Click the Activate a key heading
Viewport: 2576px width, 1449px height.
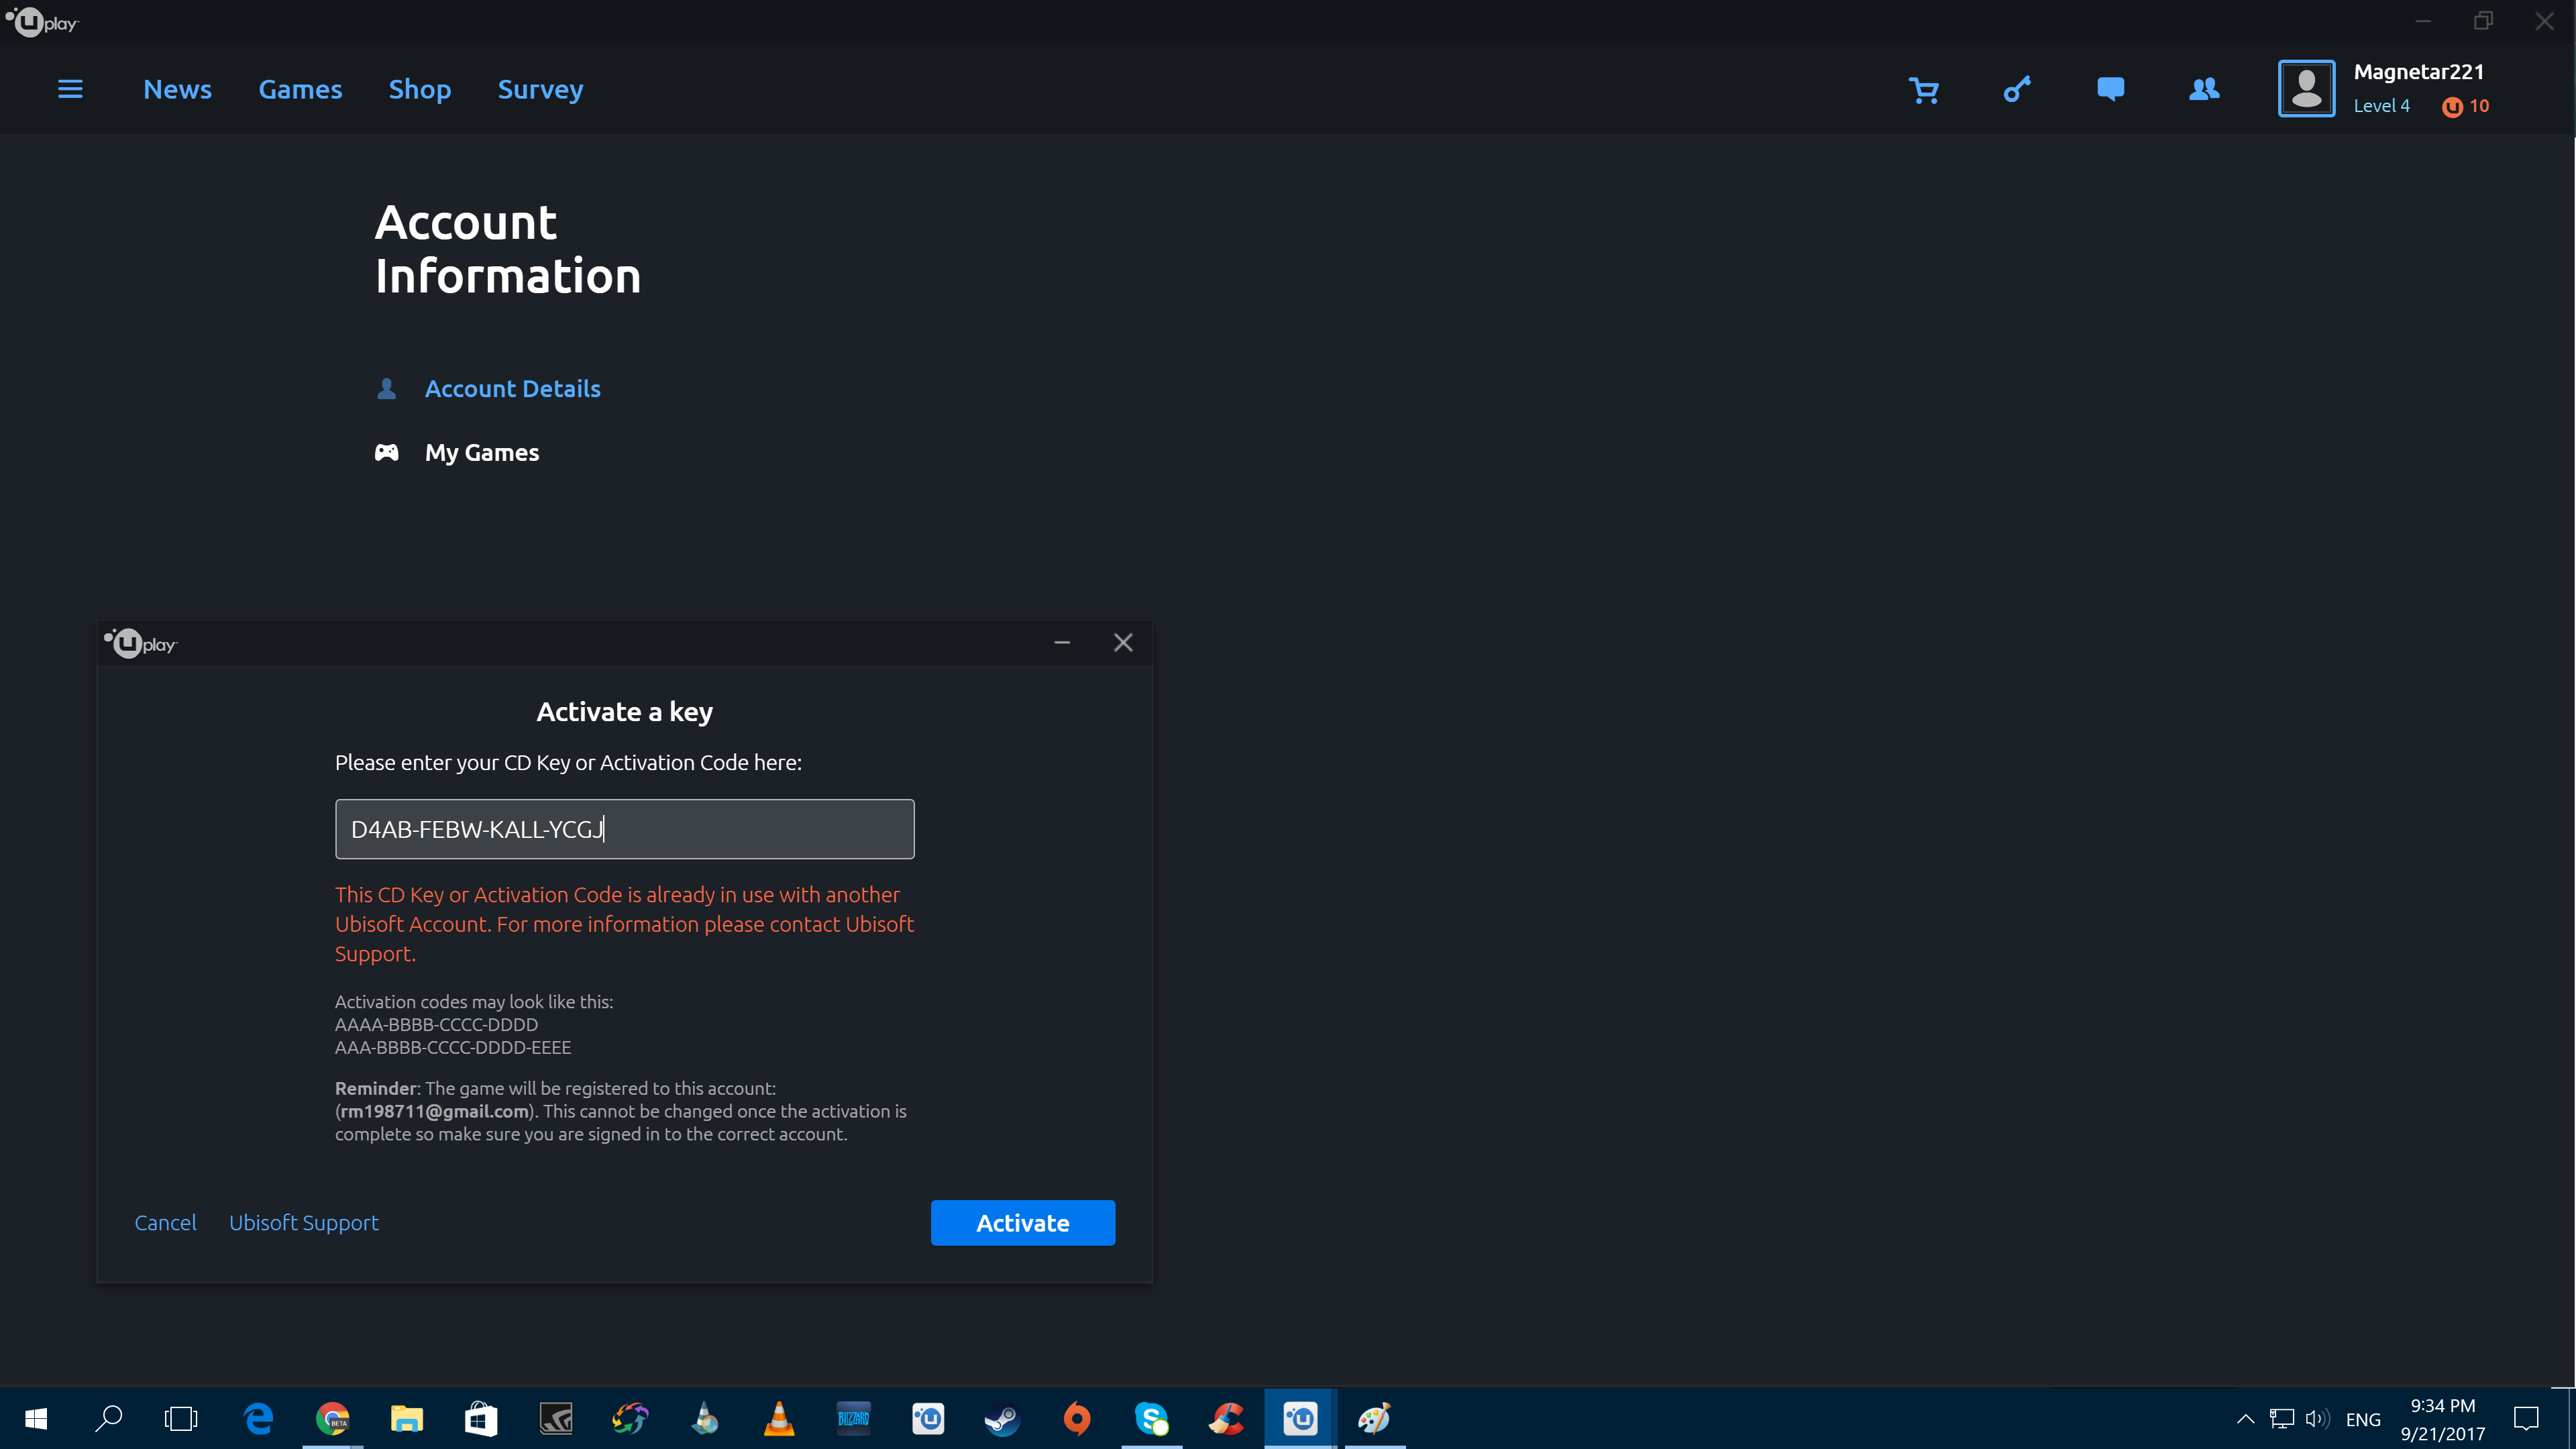(624, 711)
